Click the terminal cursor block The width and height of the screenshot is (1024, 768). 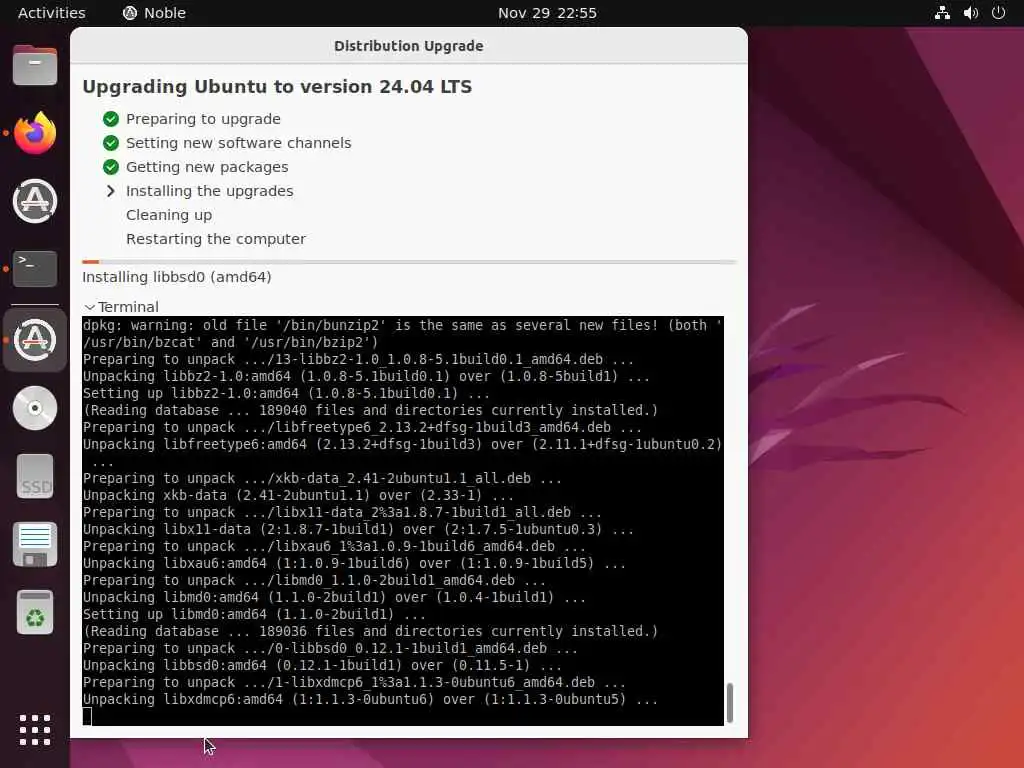click(x=88, y=716)
